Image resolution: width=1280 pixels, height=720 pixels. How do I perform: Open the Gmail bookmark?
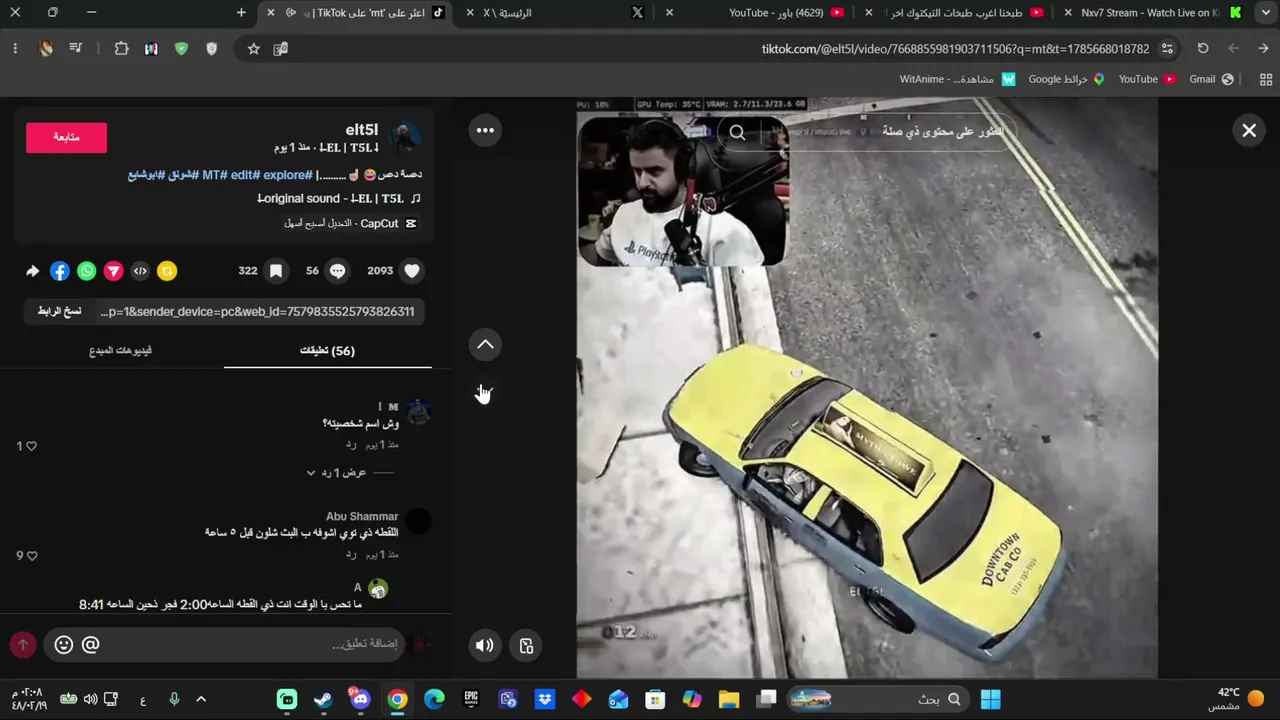pos(1211,79)
